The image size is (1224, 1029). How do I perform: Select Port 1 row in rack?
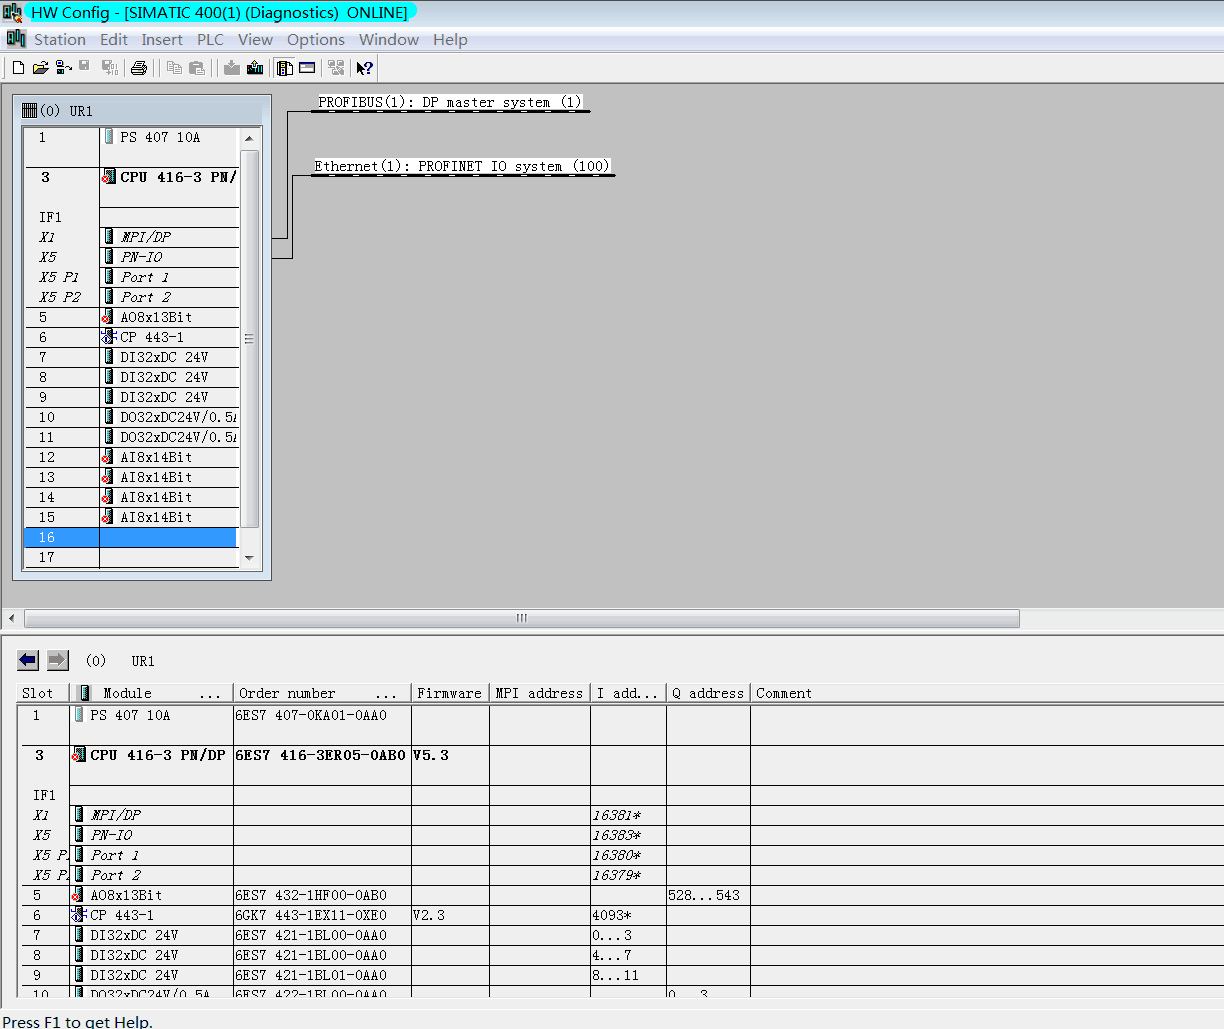[145, 277]
